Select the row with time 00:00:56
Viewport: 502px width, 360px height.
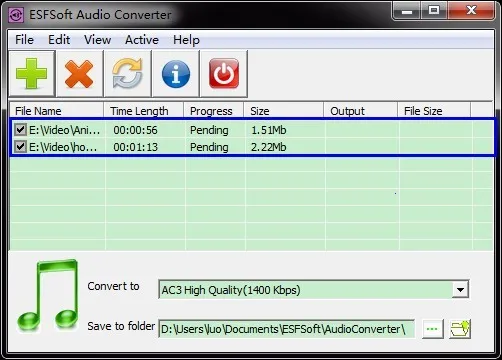click(252, 130)
